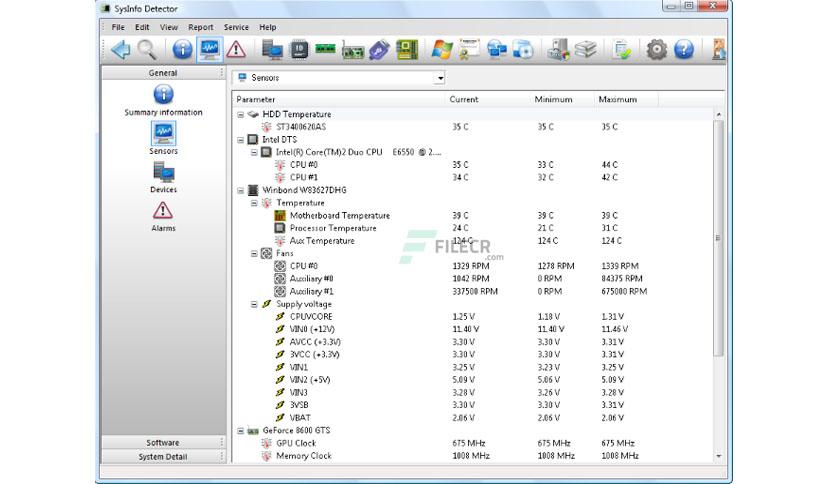Image resolution: width=836 pixels, height=484 pixels.
Task: Select the Memory Clock row
Action: click(473, 456)
